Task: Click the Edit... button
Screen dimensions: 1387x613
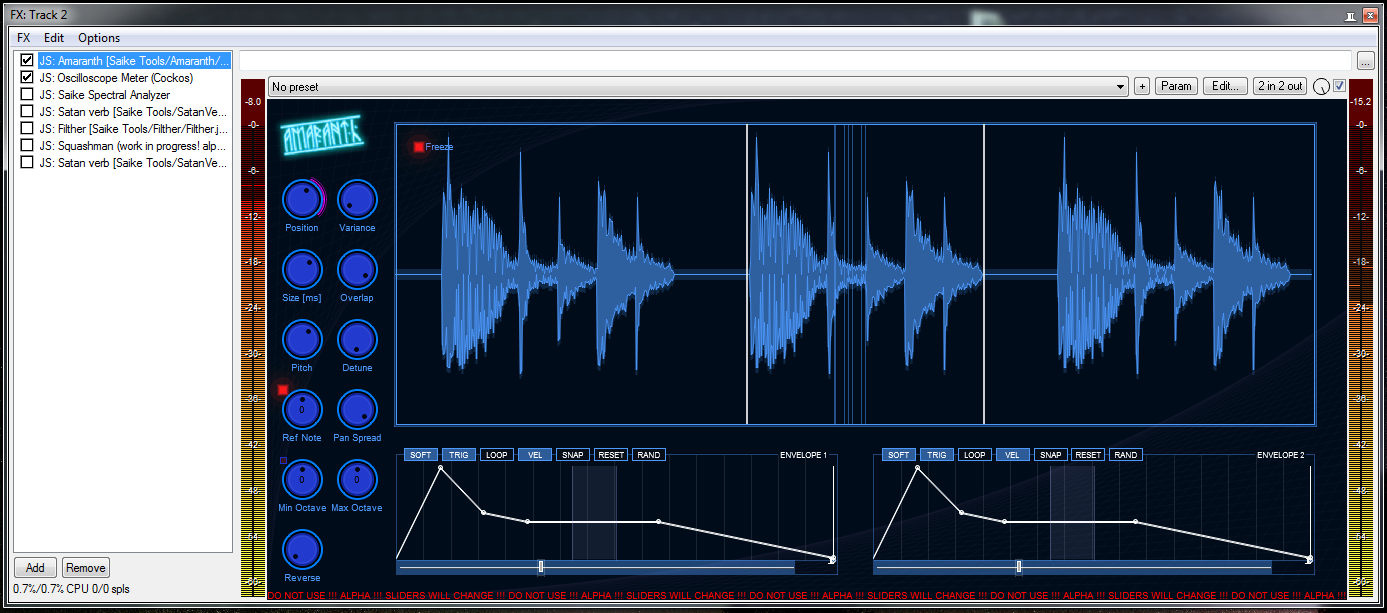Action: (x=1226, y=86)
